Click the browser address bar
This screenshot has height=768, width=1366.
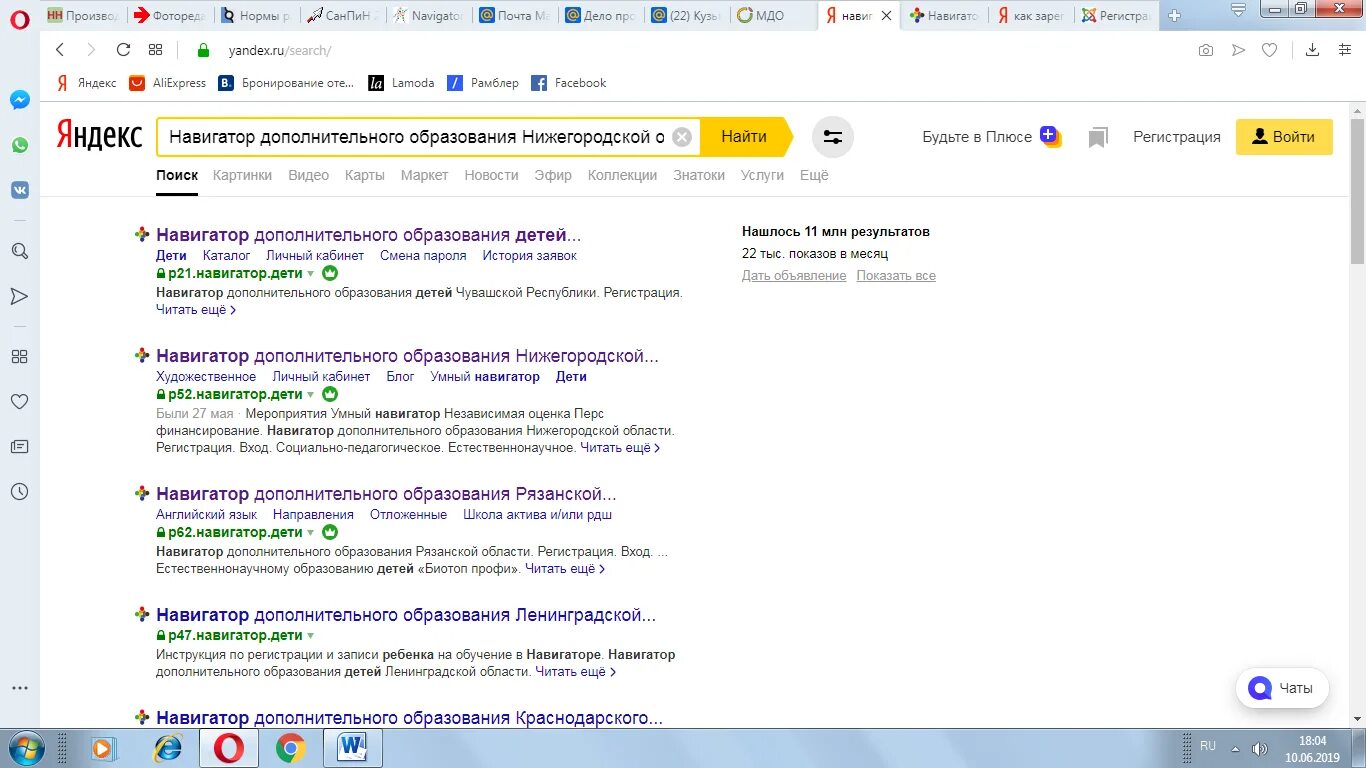click(x=690, y=50)
